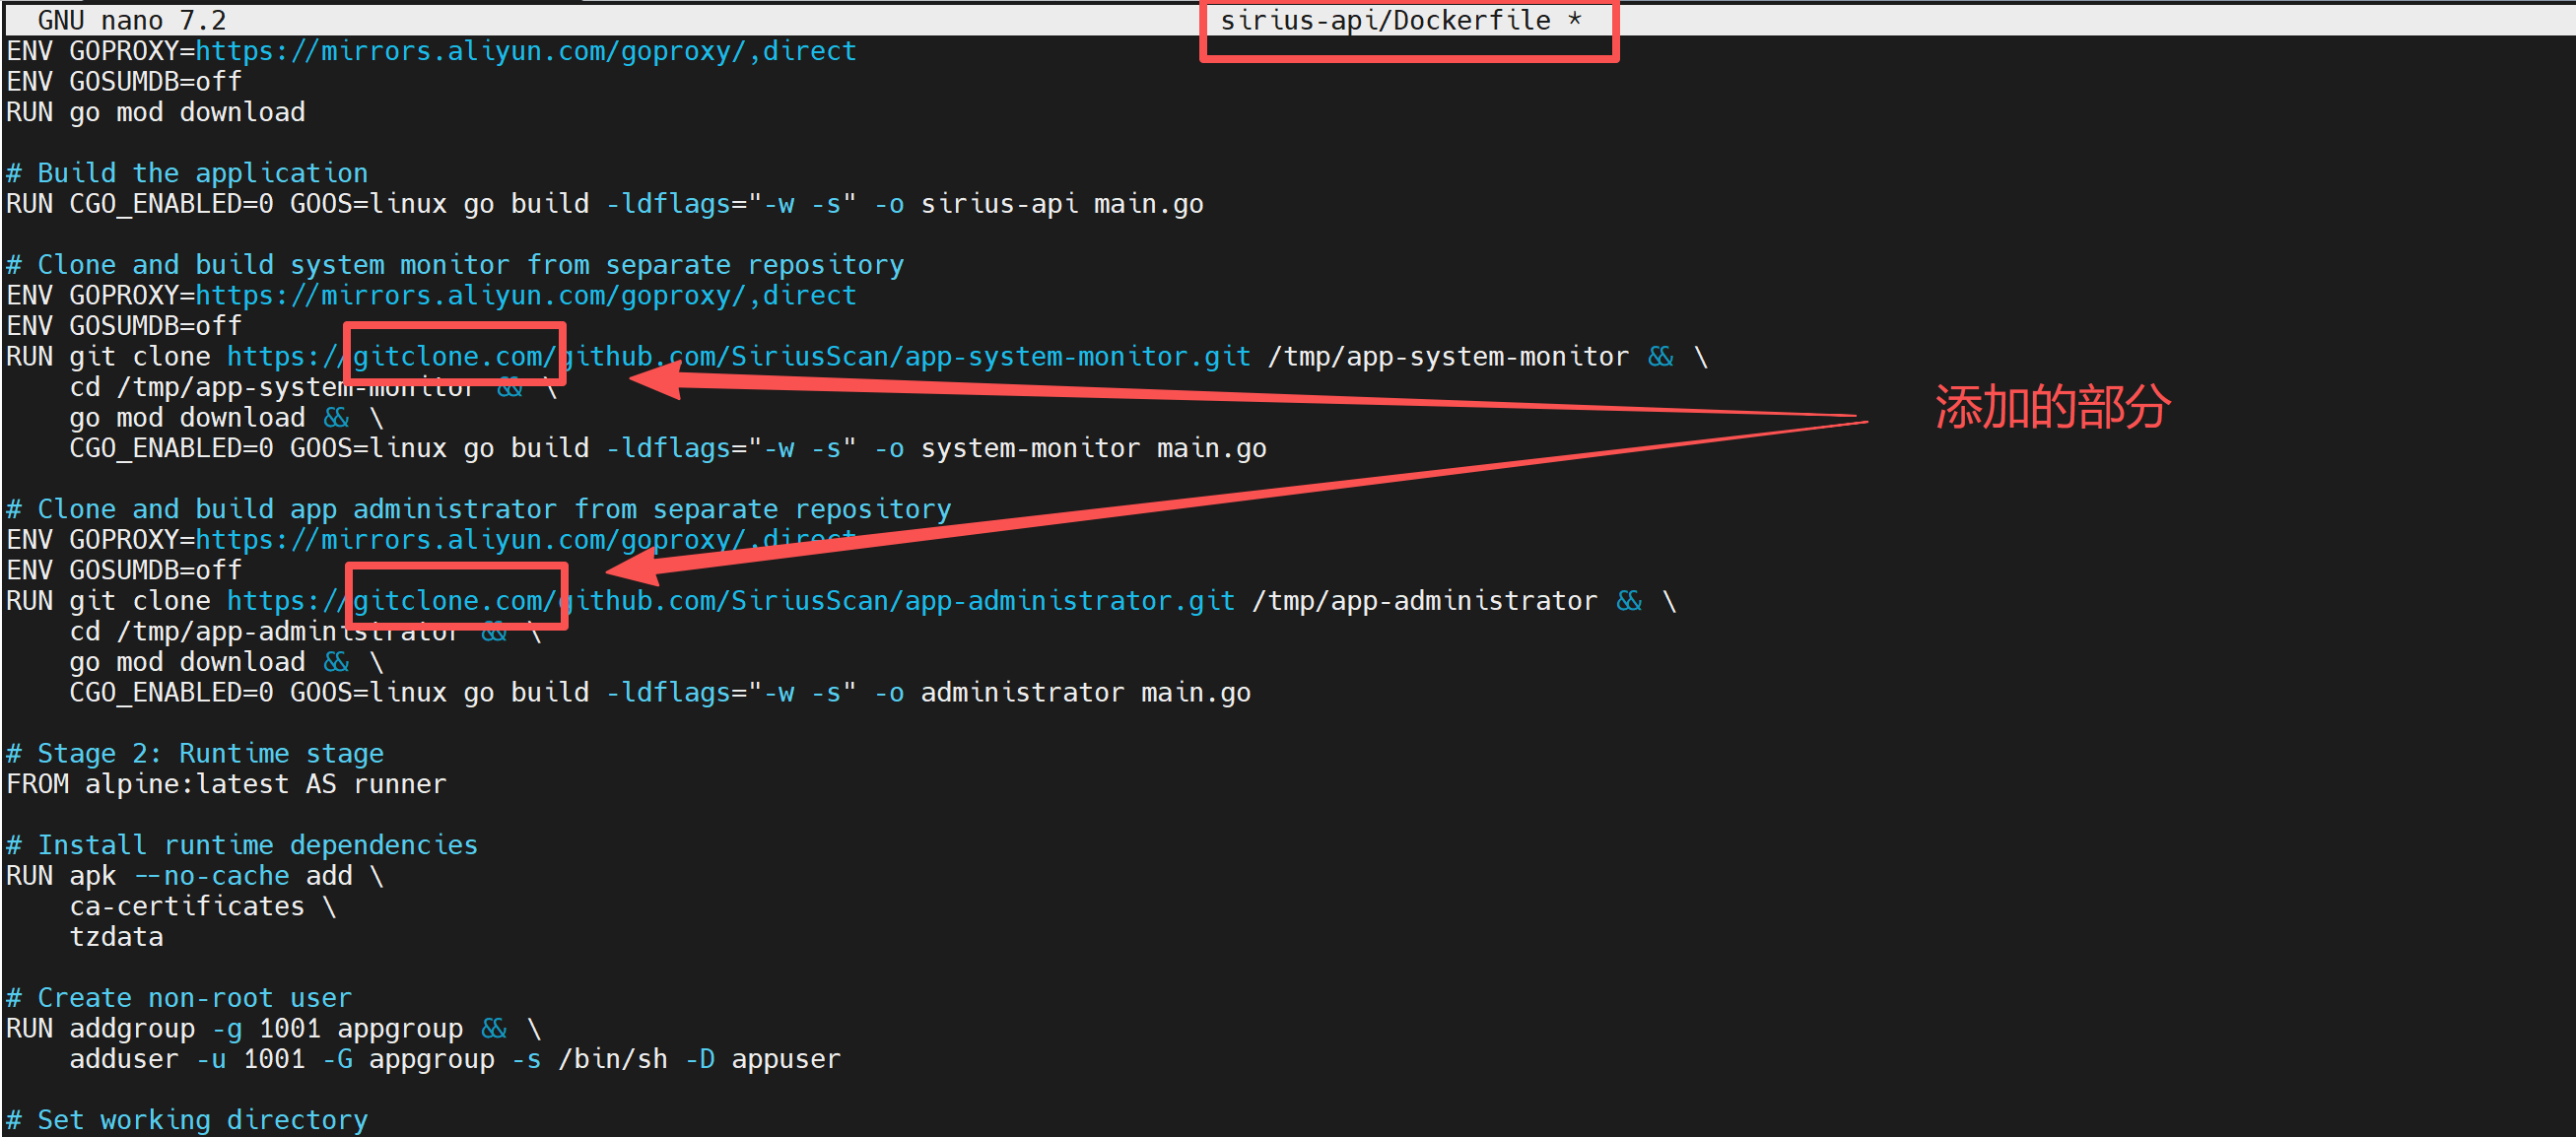The image size is (2576, 1137).
Task: Click the GNU nano 7.2 version label
Action: (x=131, y=21)
